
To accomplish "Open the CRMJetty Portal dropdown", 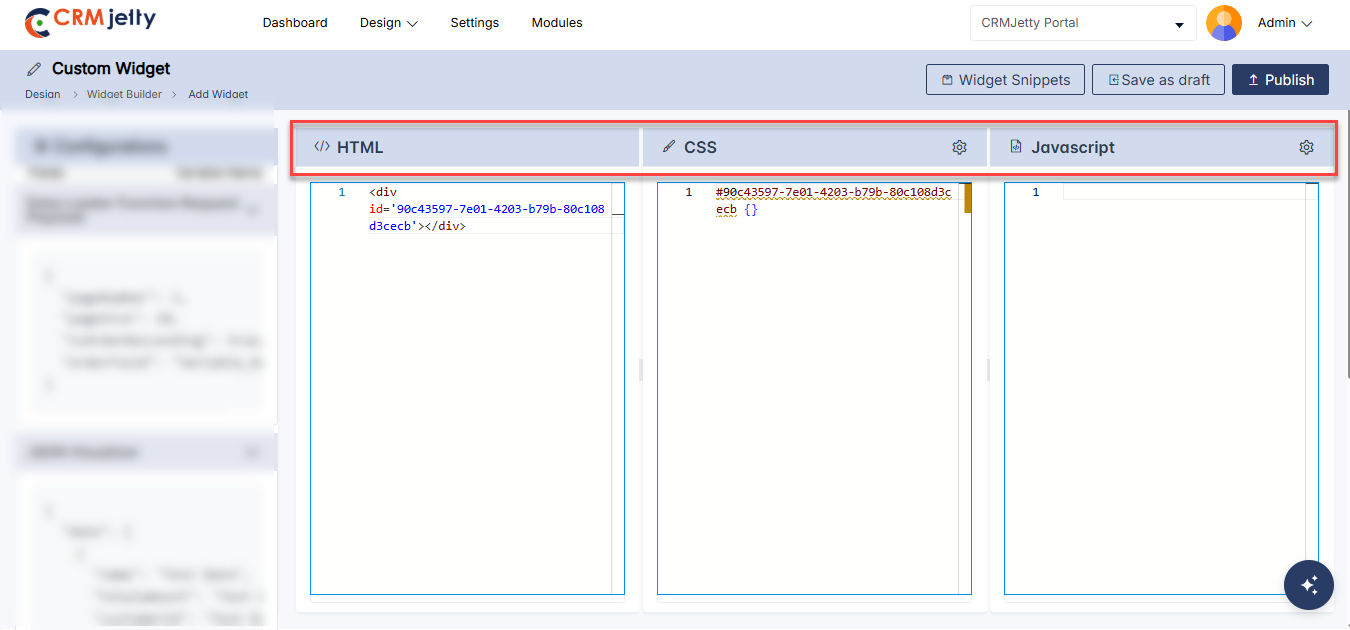I will pos(1082,23).
